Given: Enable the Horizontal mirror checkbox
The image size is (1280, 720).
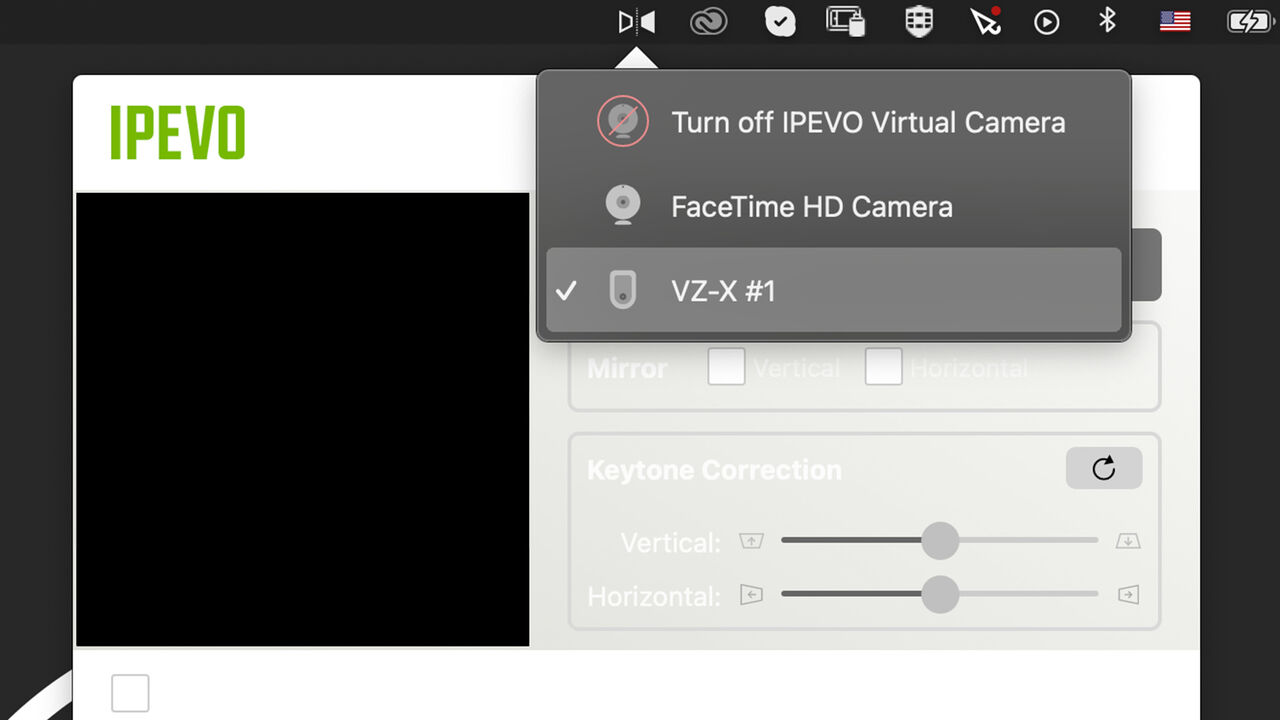Looking at the screenshot, I should point(884,367).
